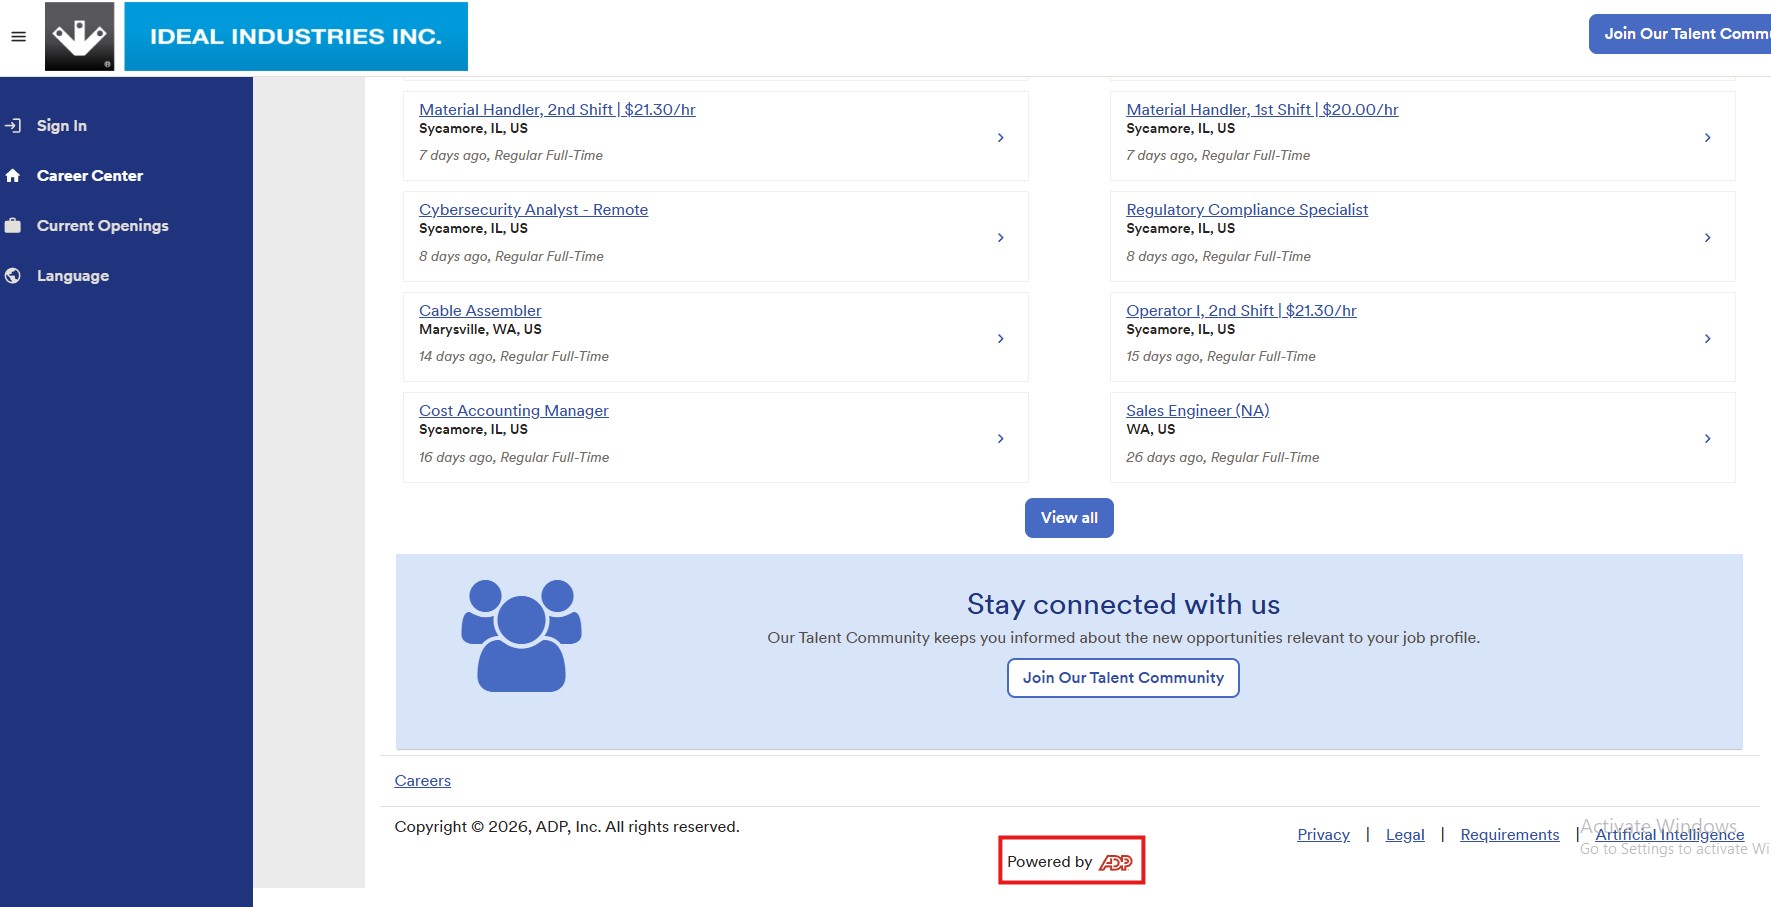The height and width of the screenshot is (907, 1771).
Task: Expand Cable Assembler row chevron
Action: pyautogui.click(x=1000, y=338)
